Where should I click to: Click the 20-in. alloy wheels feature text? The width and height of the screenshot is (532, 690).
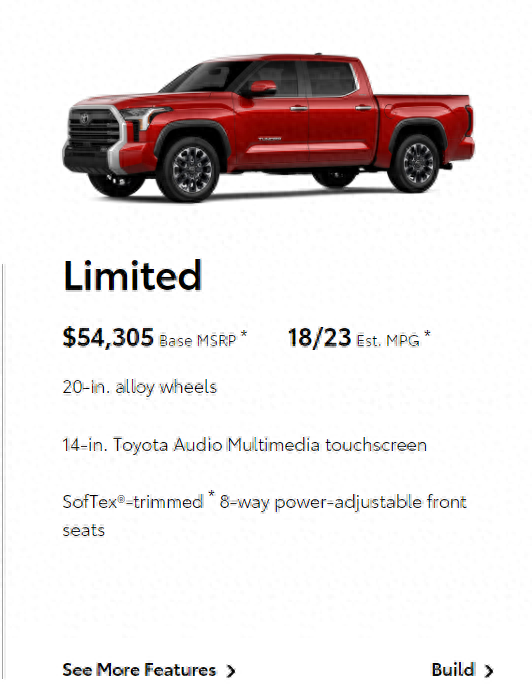click(139, 387)
